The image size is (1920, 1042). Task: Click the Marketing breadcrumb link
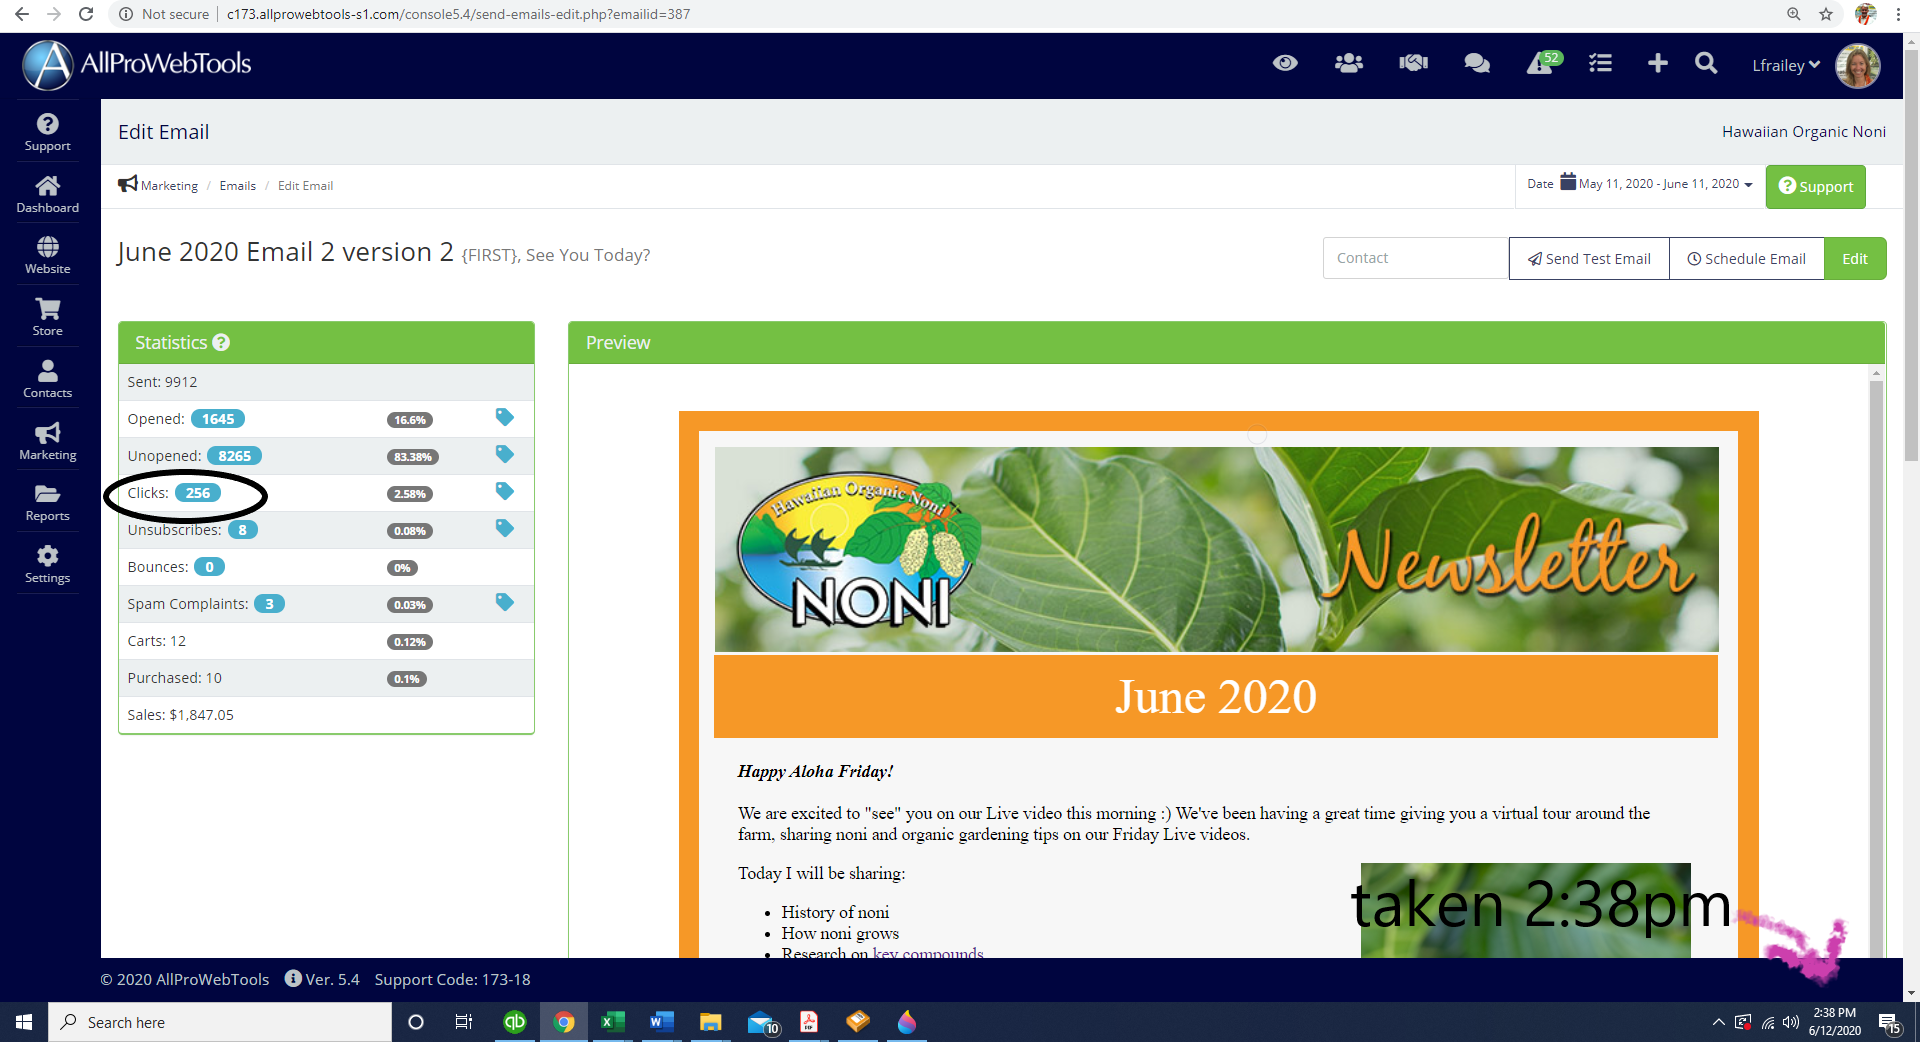[169, 185]
